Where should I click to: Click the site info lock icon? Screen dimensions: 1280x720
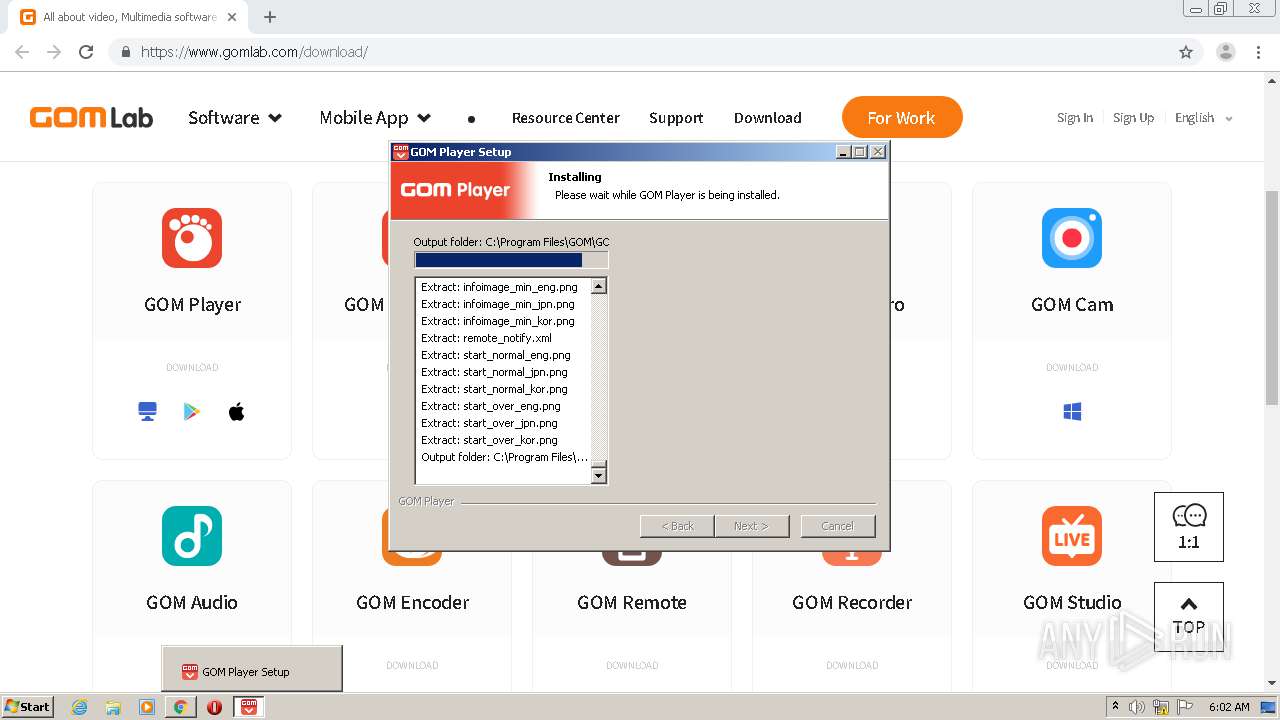[125, 52]
